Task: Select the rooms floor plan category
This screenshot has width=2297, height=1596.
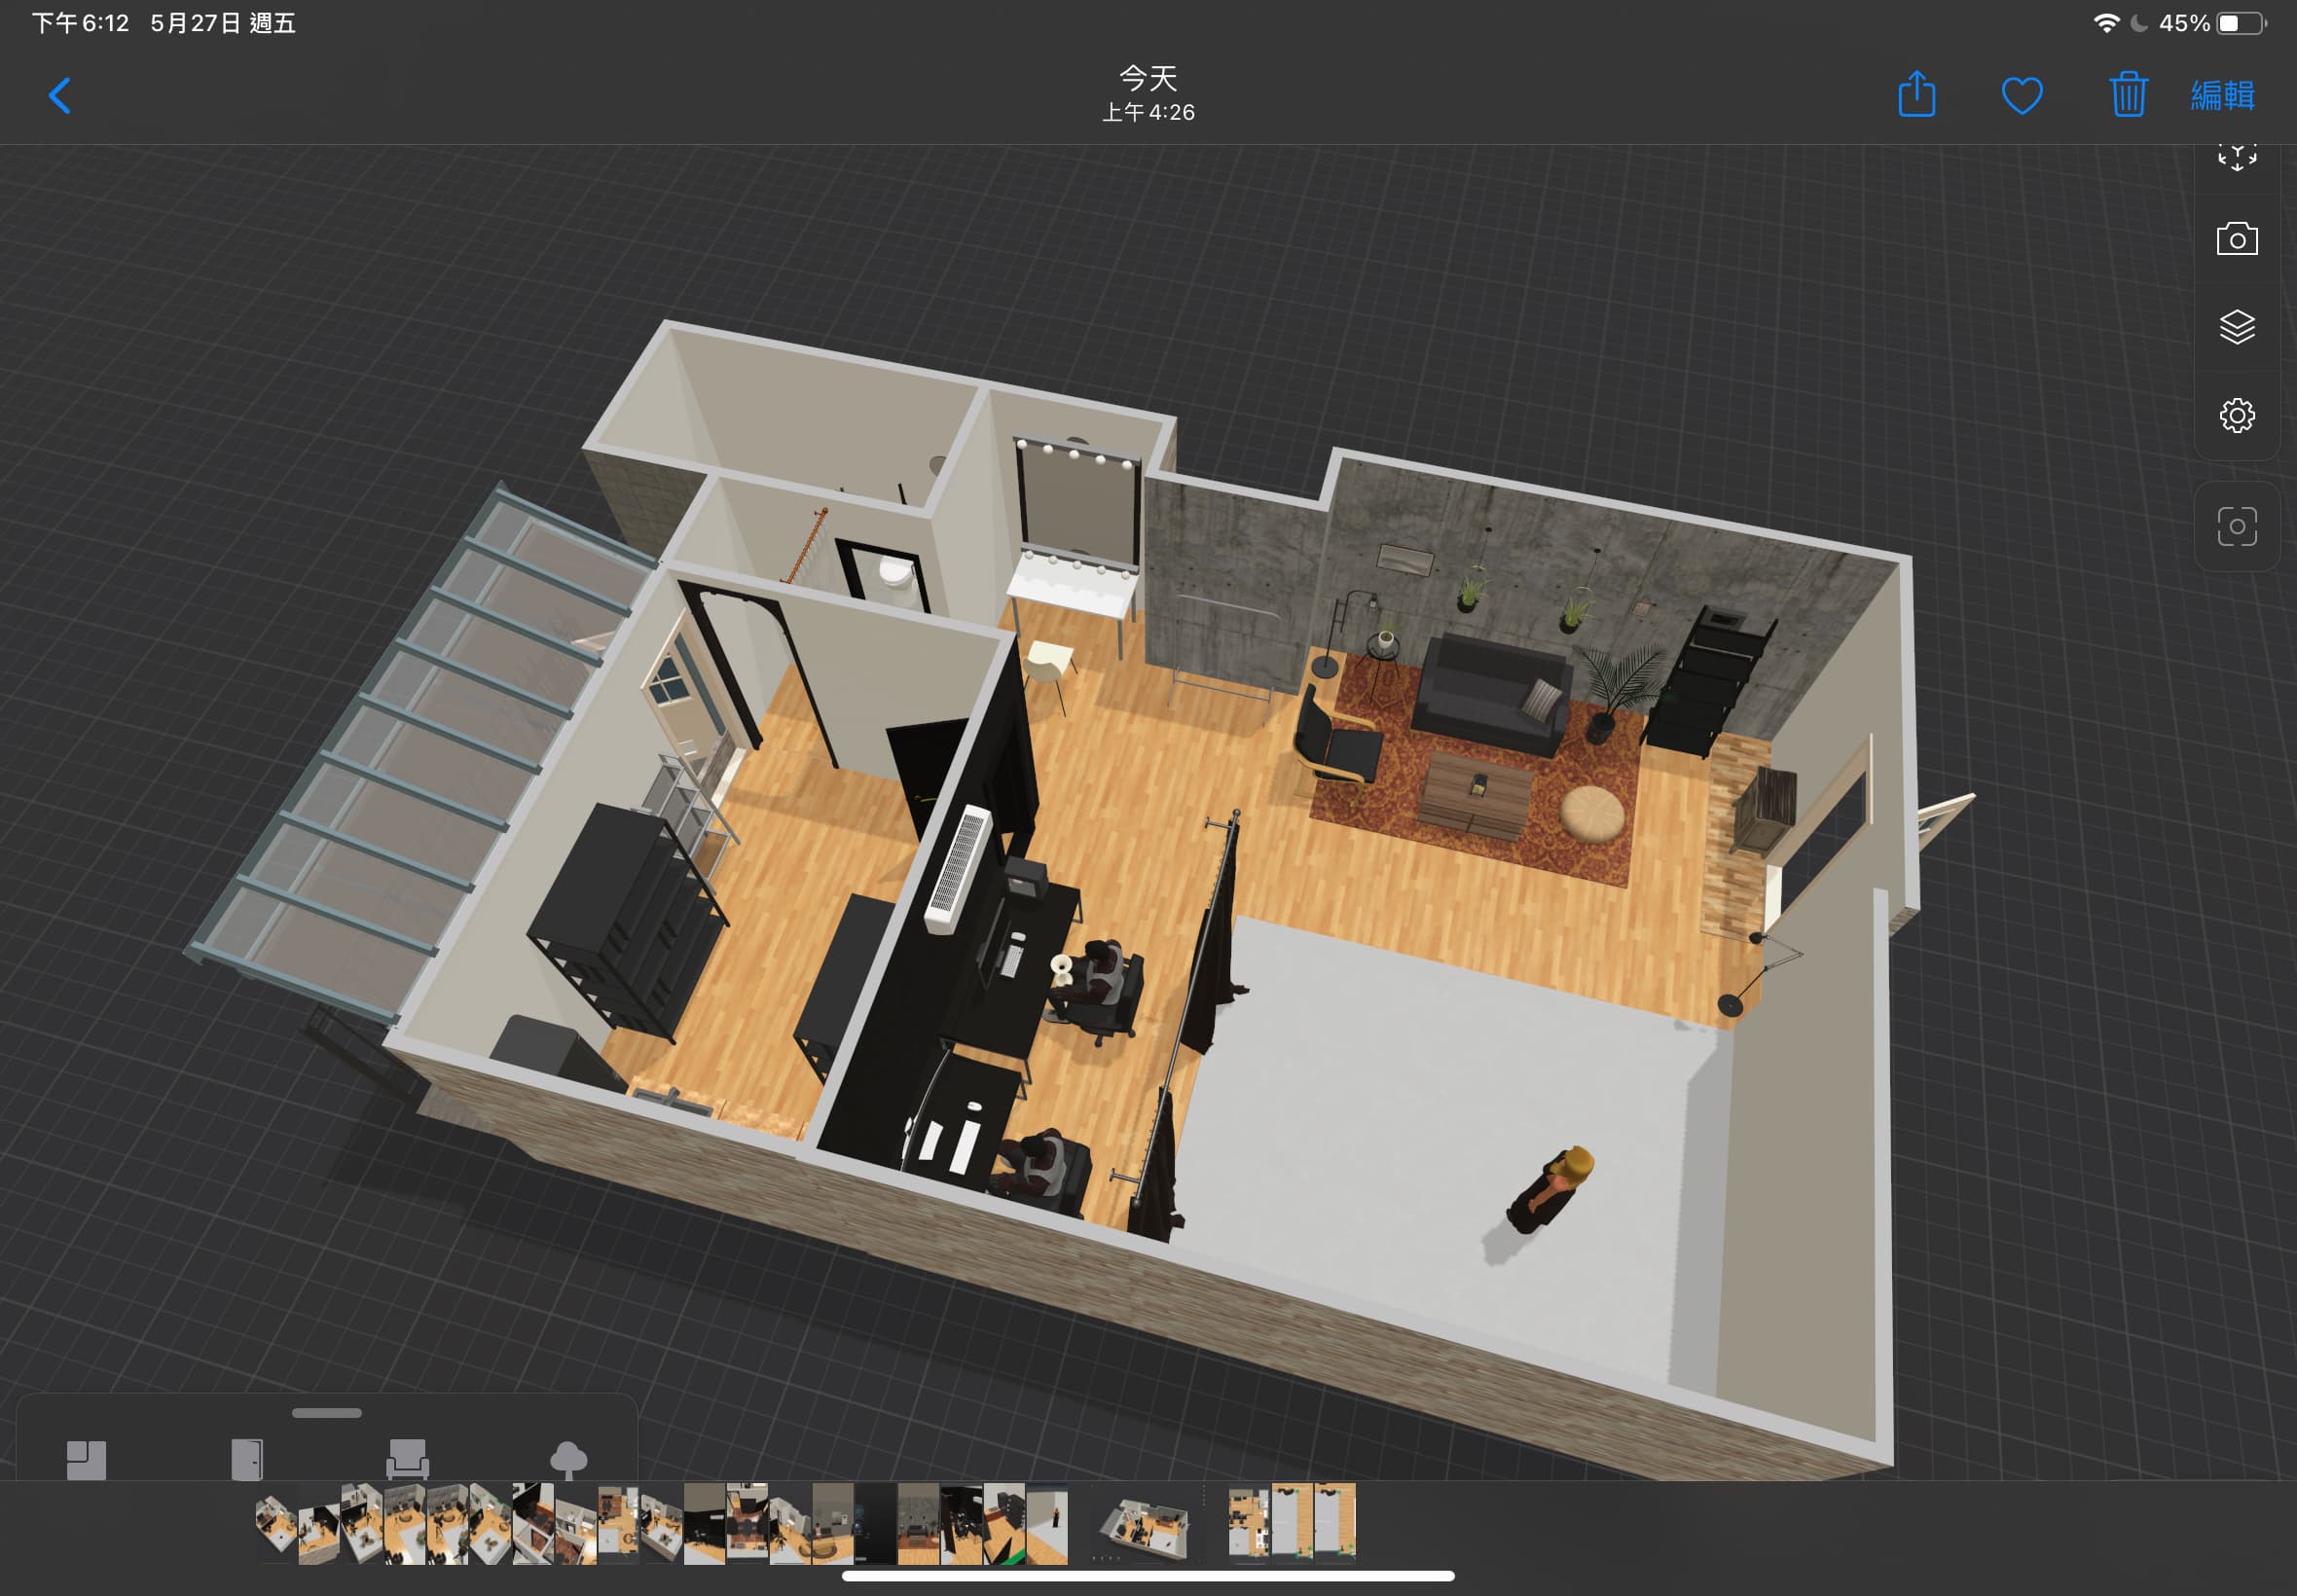Action: coord(86,1459)
